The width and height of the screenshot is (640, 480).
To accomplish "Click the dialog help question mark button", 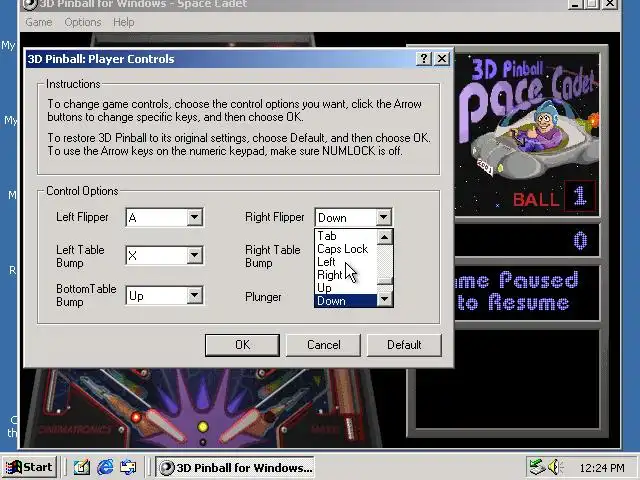I will coord(424,59).
